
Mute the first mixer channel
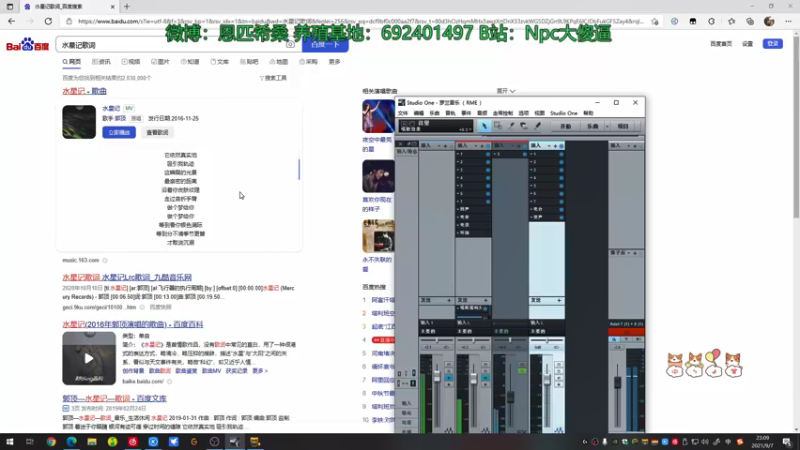pos(448,364)
